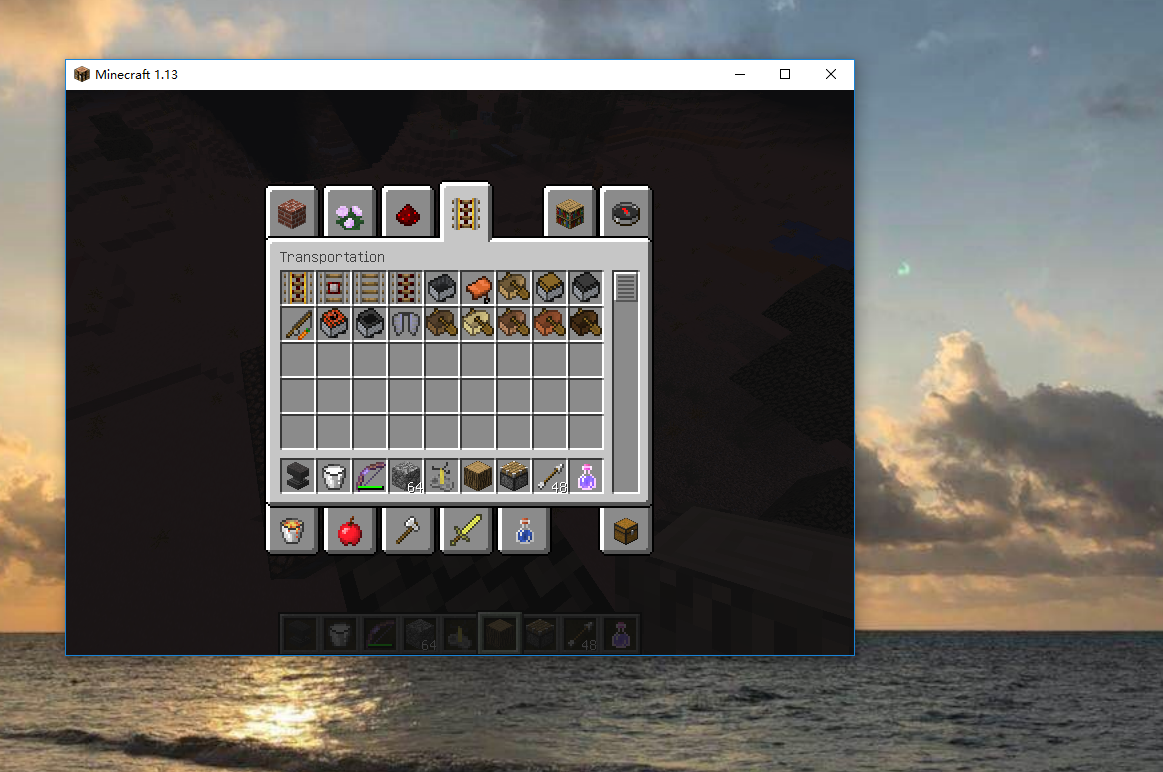Select the enchanted Bow in hotbar
The image size is (1163, 772).
tap(370, 476)
